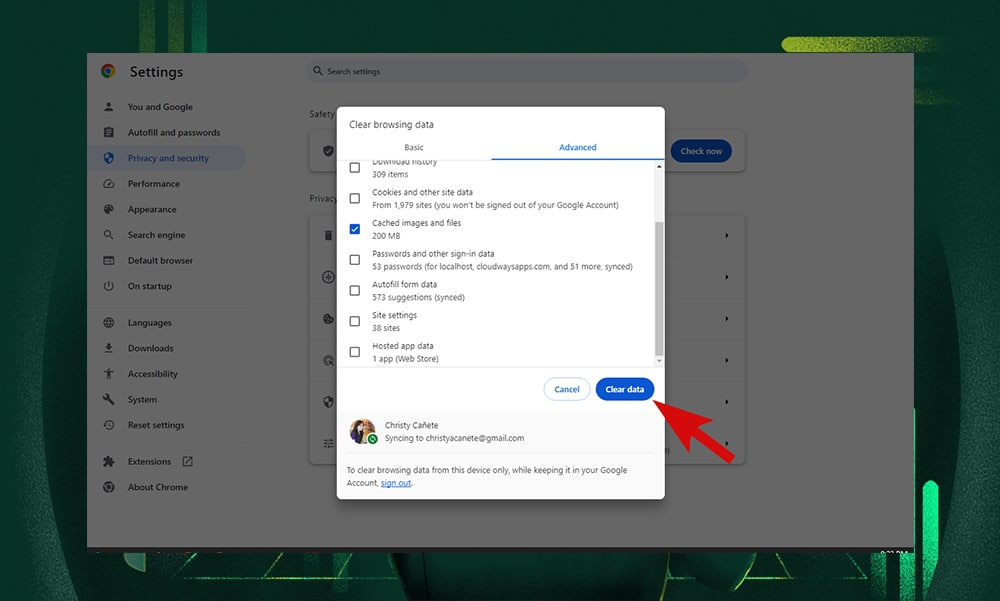Tick the Autofill form data checkbox

click(355, 291)
